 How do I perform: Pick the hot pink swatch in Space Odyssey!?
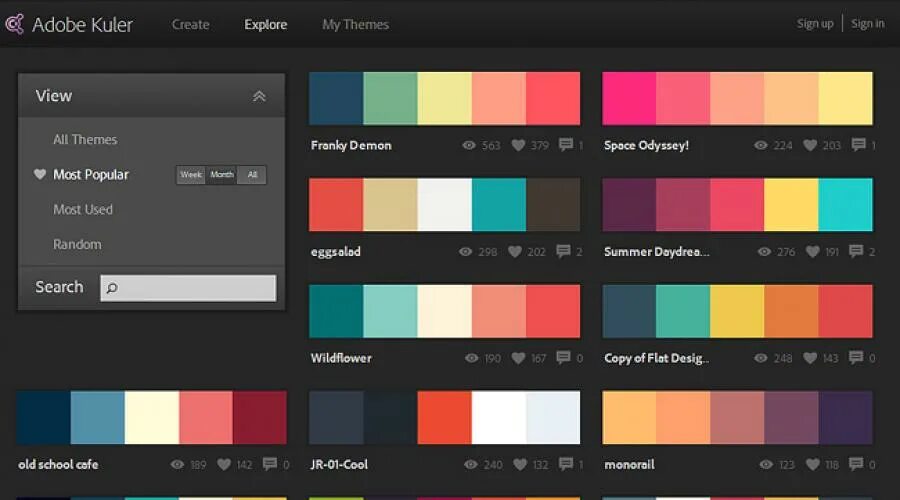click(629, 98)
